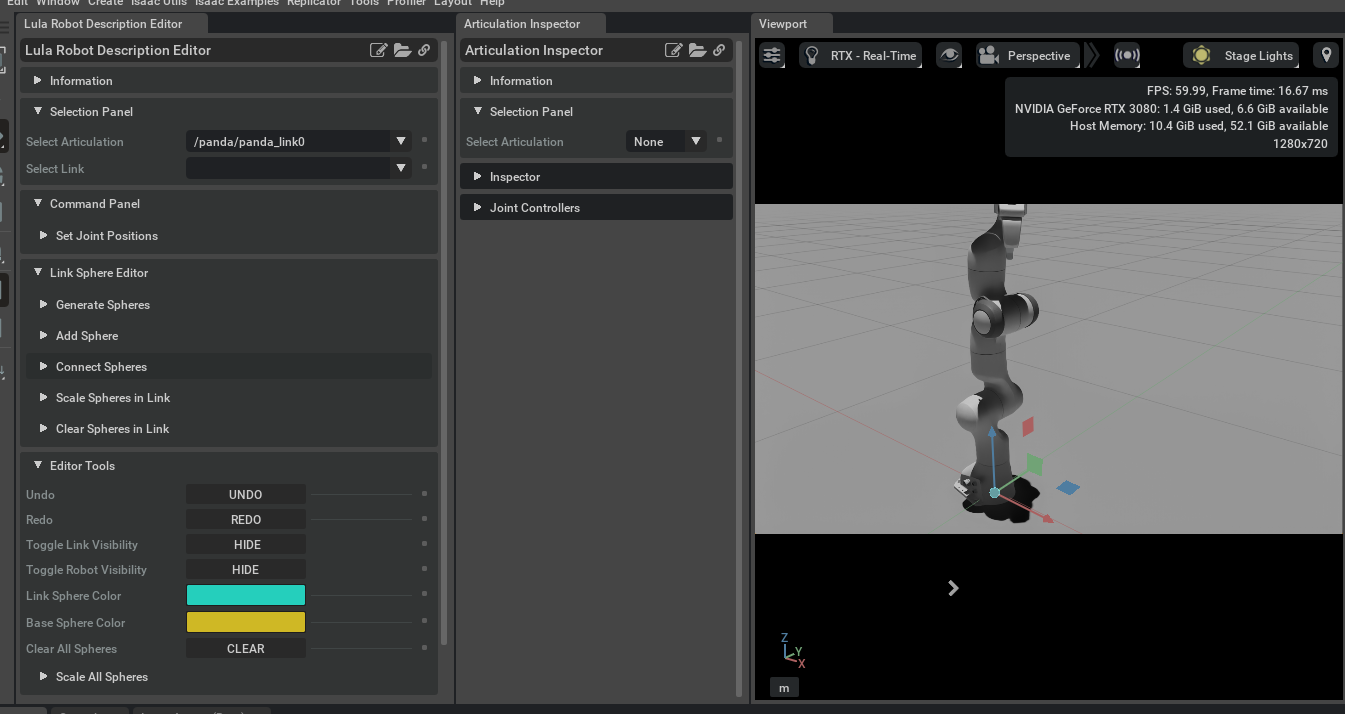Click reset marker beside Select Link
The height and width of the screenshot is (714, 1345).
coord(424,169)
